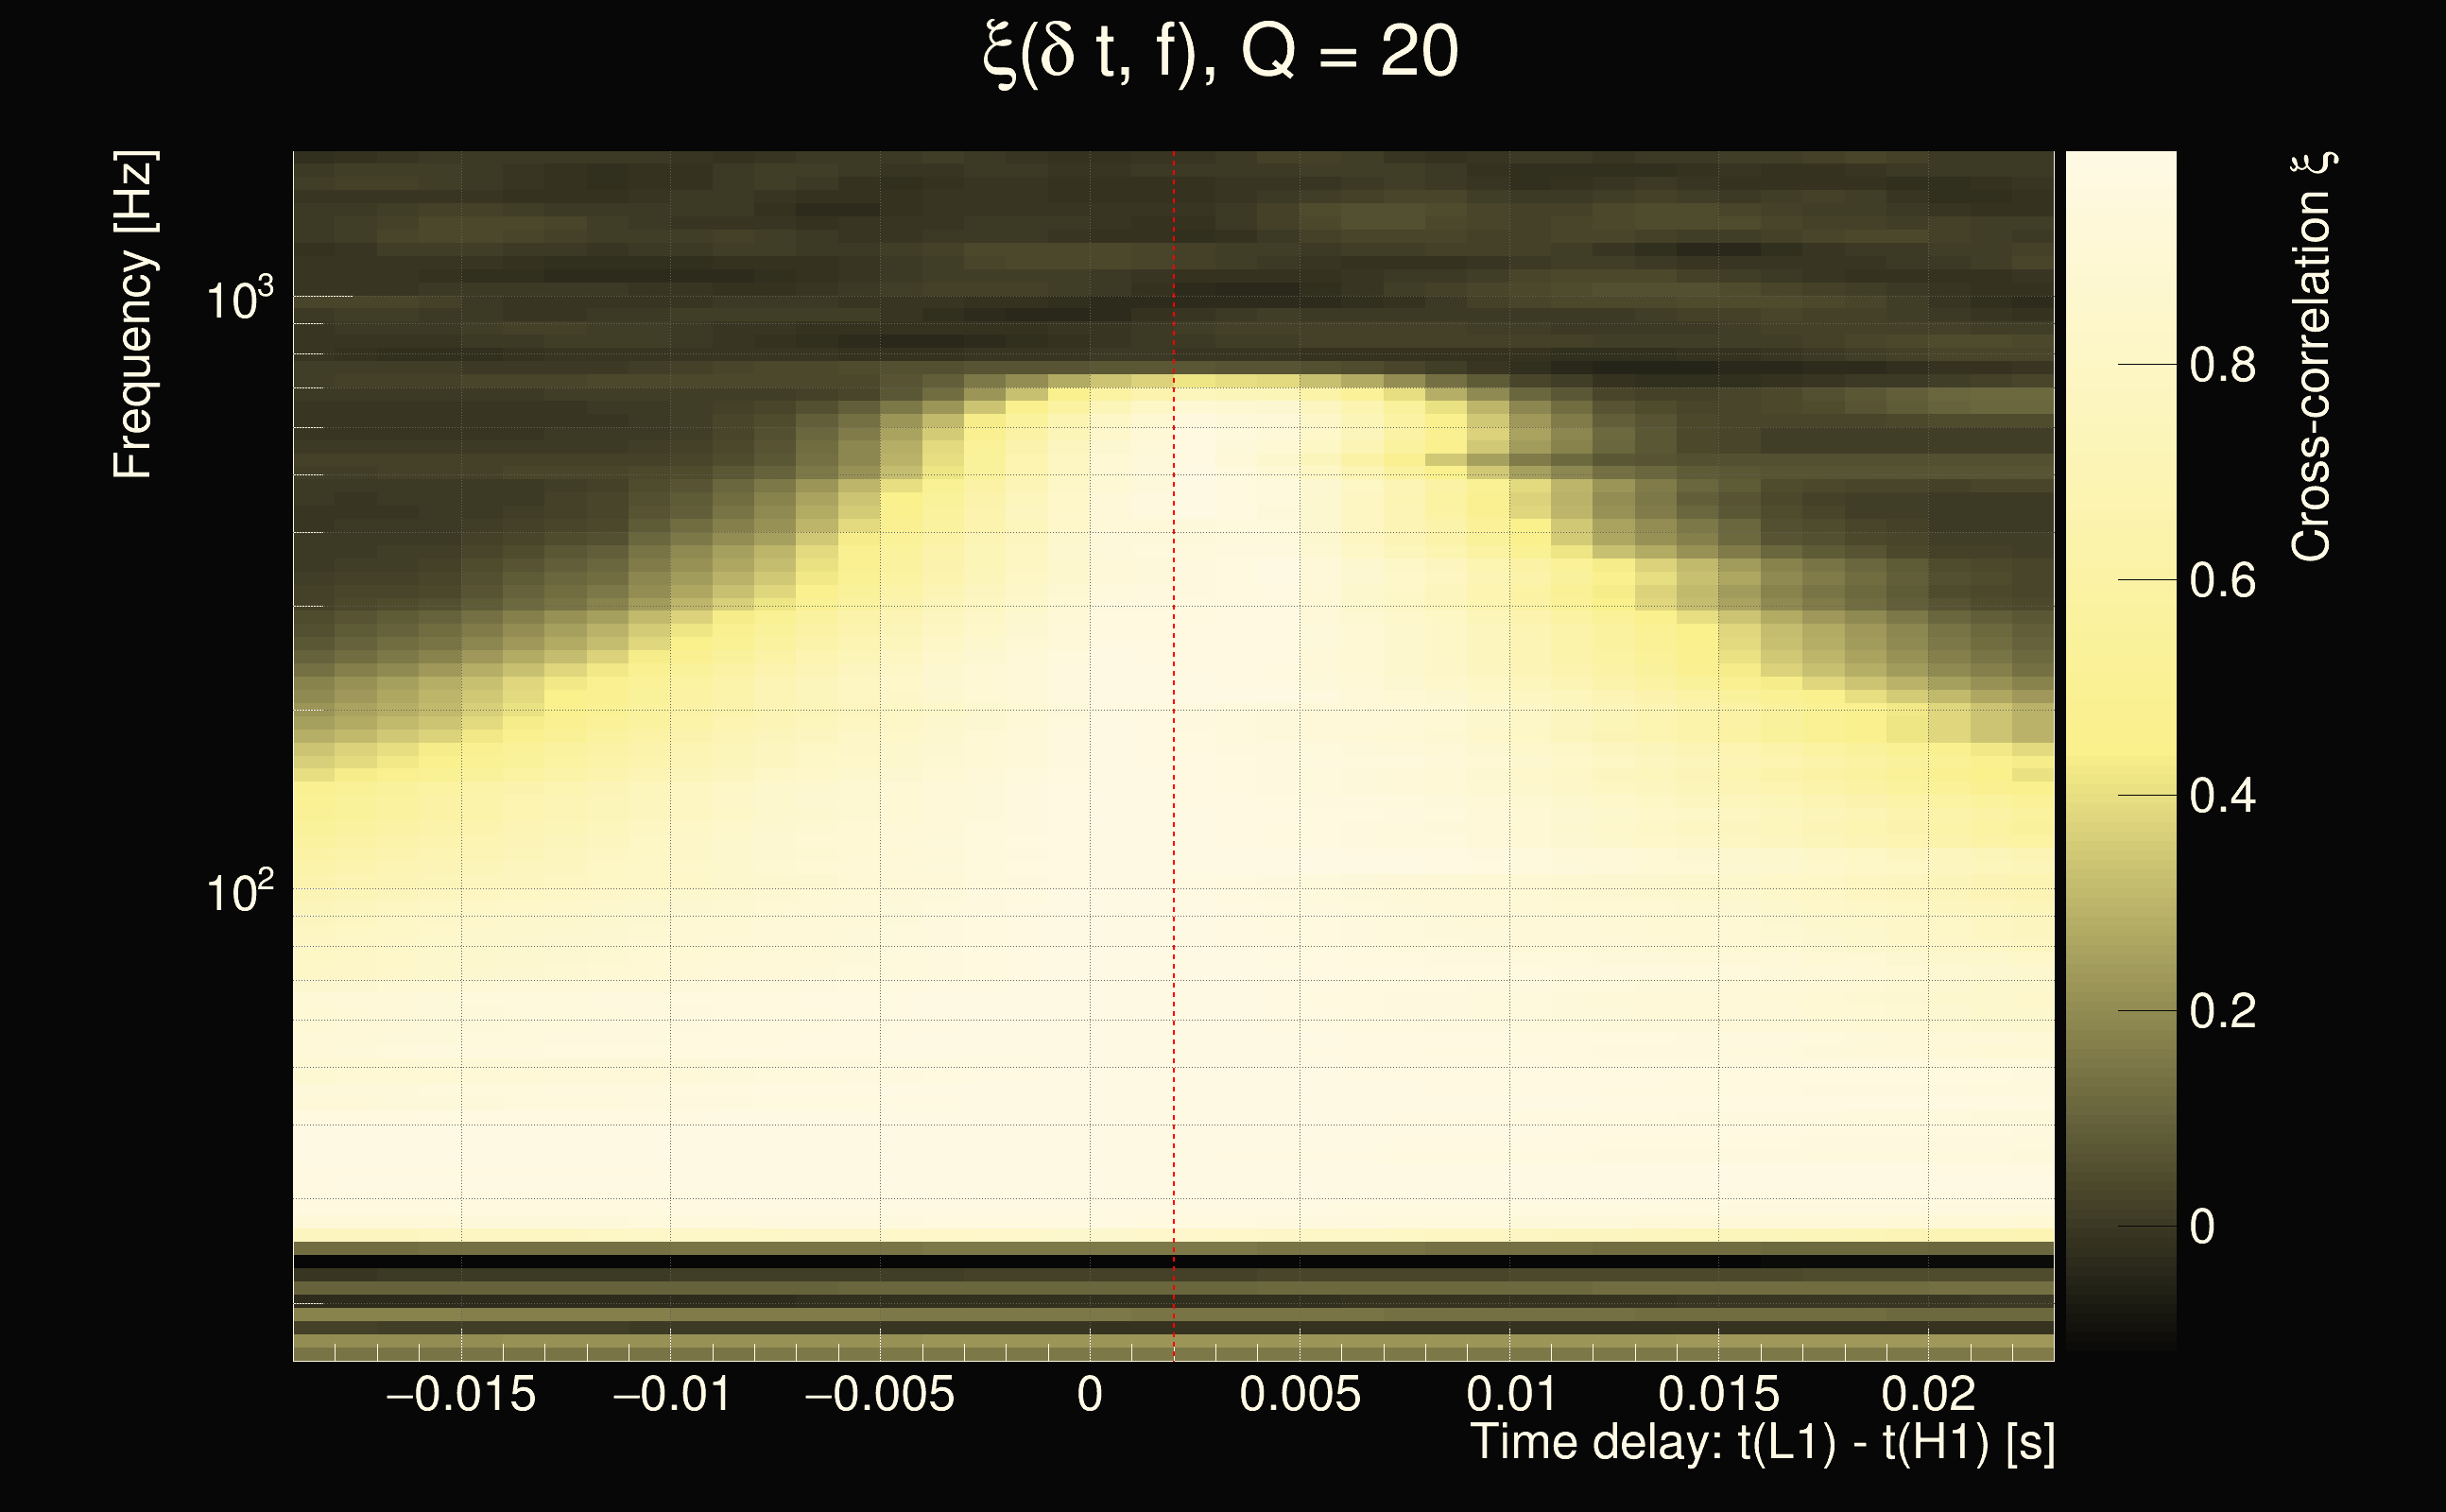Click the Cross-correlation ξ colorbar label
Viewport: 2446px width, 1512px height.
2311,357
